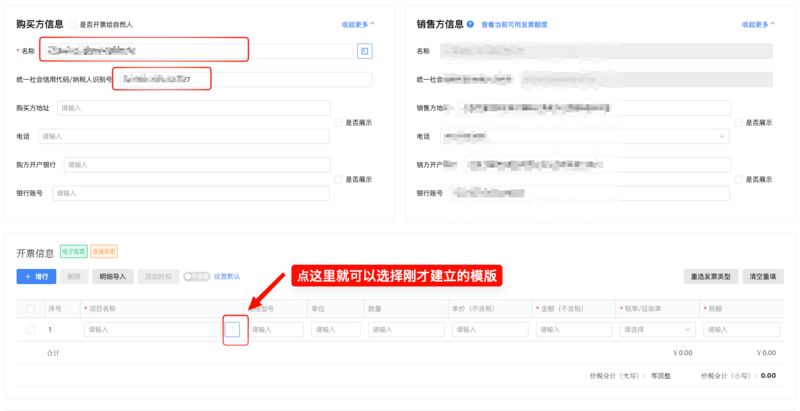This screenshot has width=800, height=411.
Task: Tick the select-all checkbox in the table header
Action: pyautogui.click(x=30, y=309)
